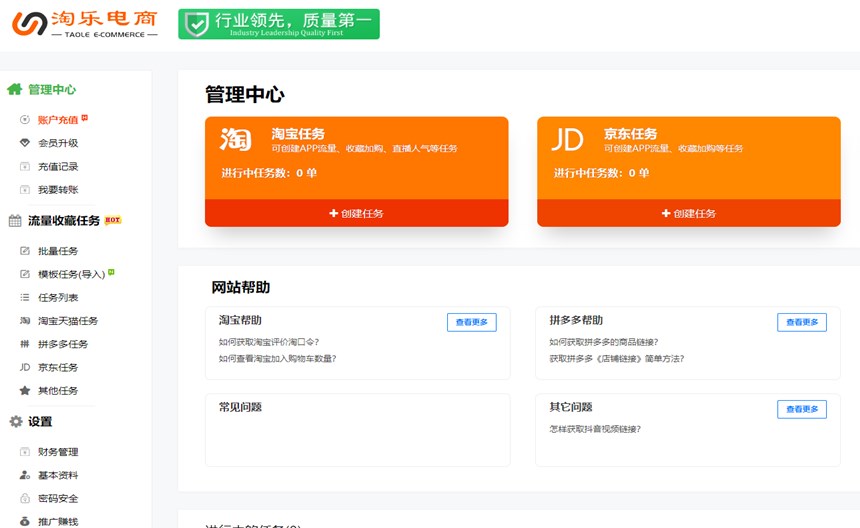Click the list icon for 任务列表
The image size is (860, 528).
tap(25, 298)
